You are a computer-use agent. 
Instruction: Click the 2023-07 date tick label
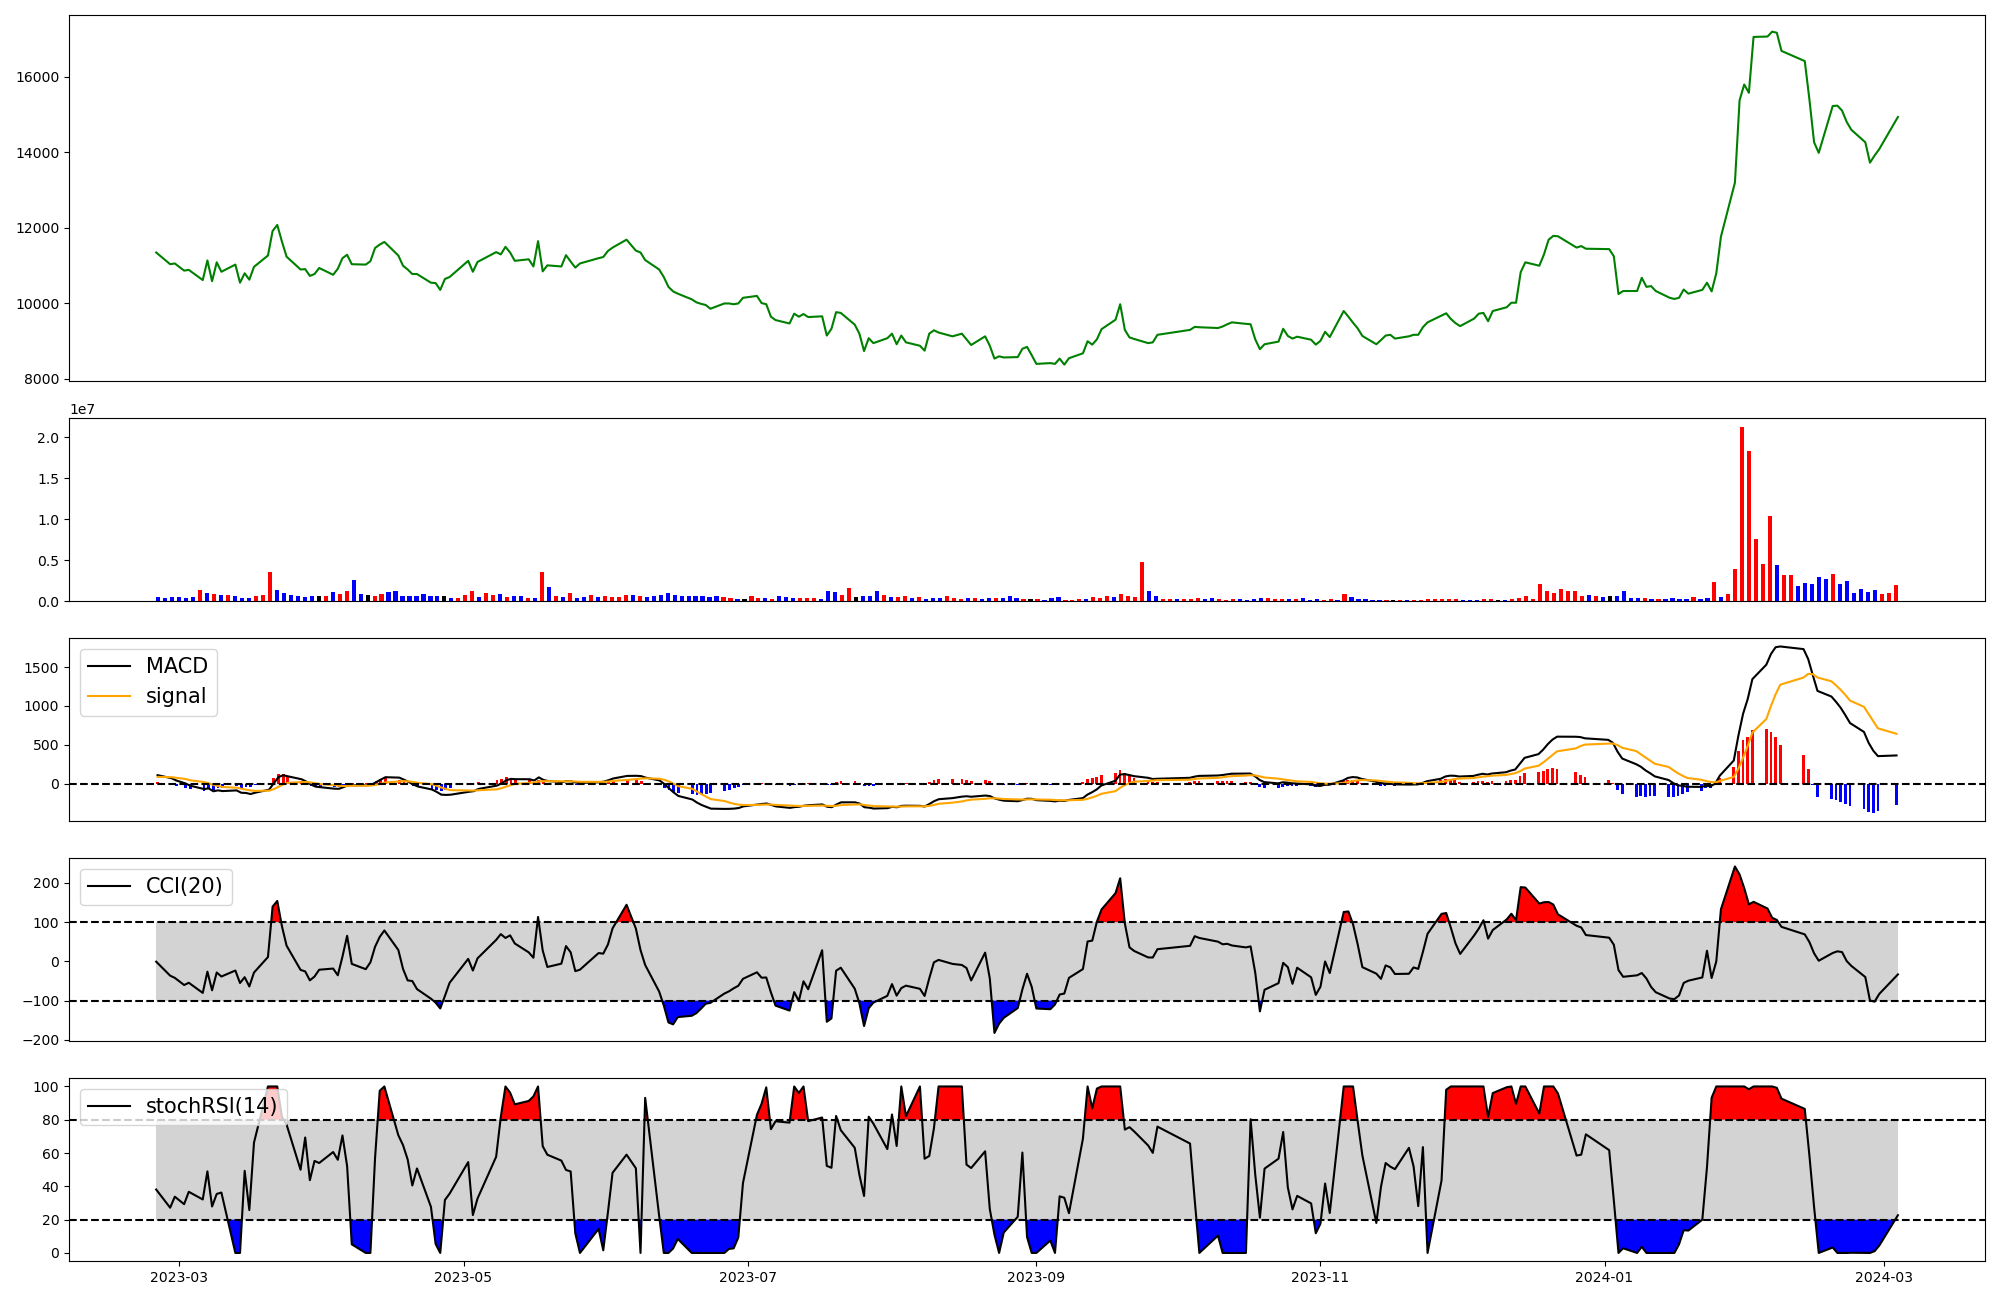pos(748,1277)
